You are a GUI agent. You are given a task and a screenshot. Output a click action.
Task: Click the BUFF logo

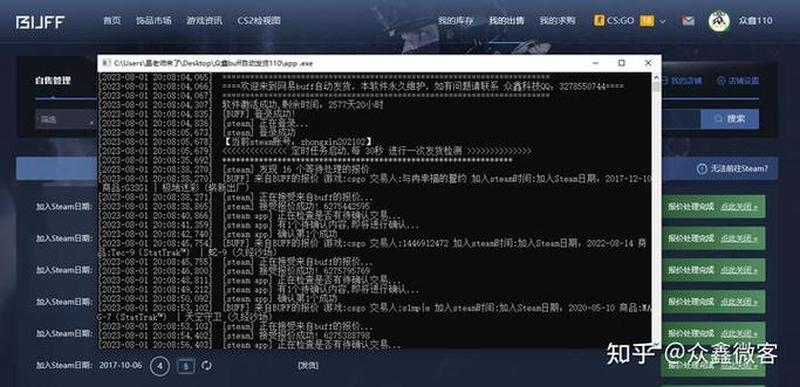tap(40, 21)
